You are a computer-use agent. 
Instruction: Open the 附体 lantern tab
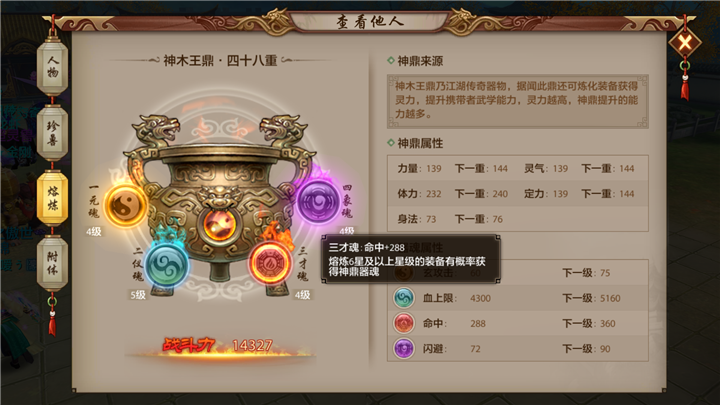point(52,264)
